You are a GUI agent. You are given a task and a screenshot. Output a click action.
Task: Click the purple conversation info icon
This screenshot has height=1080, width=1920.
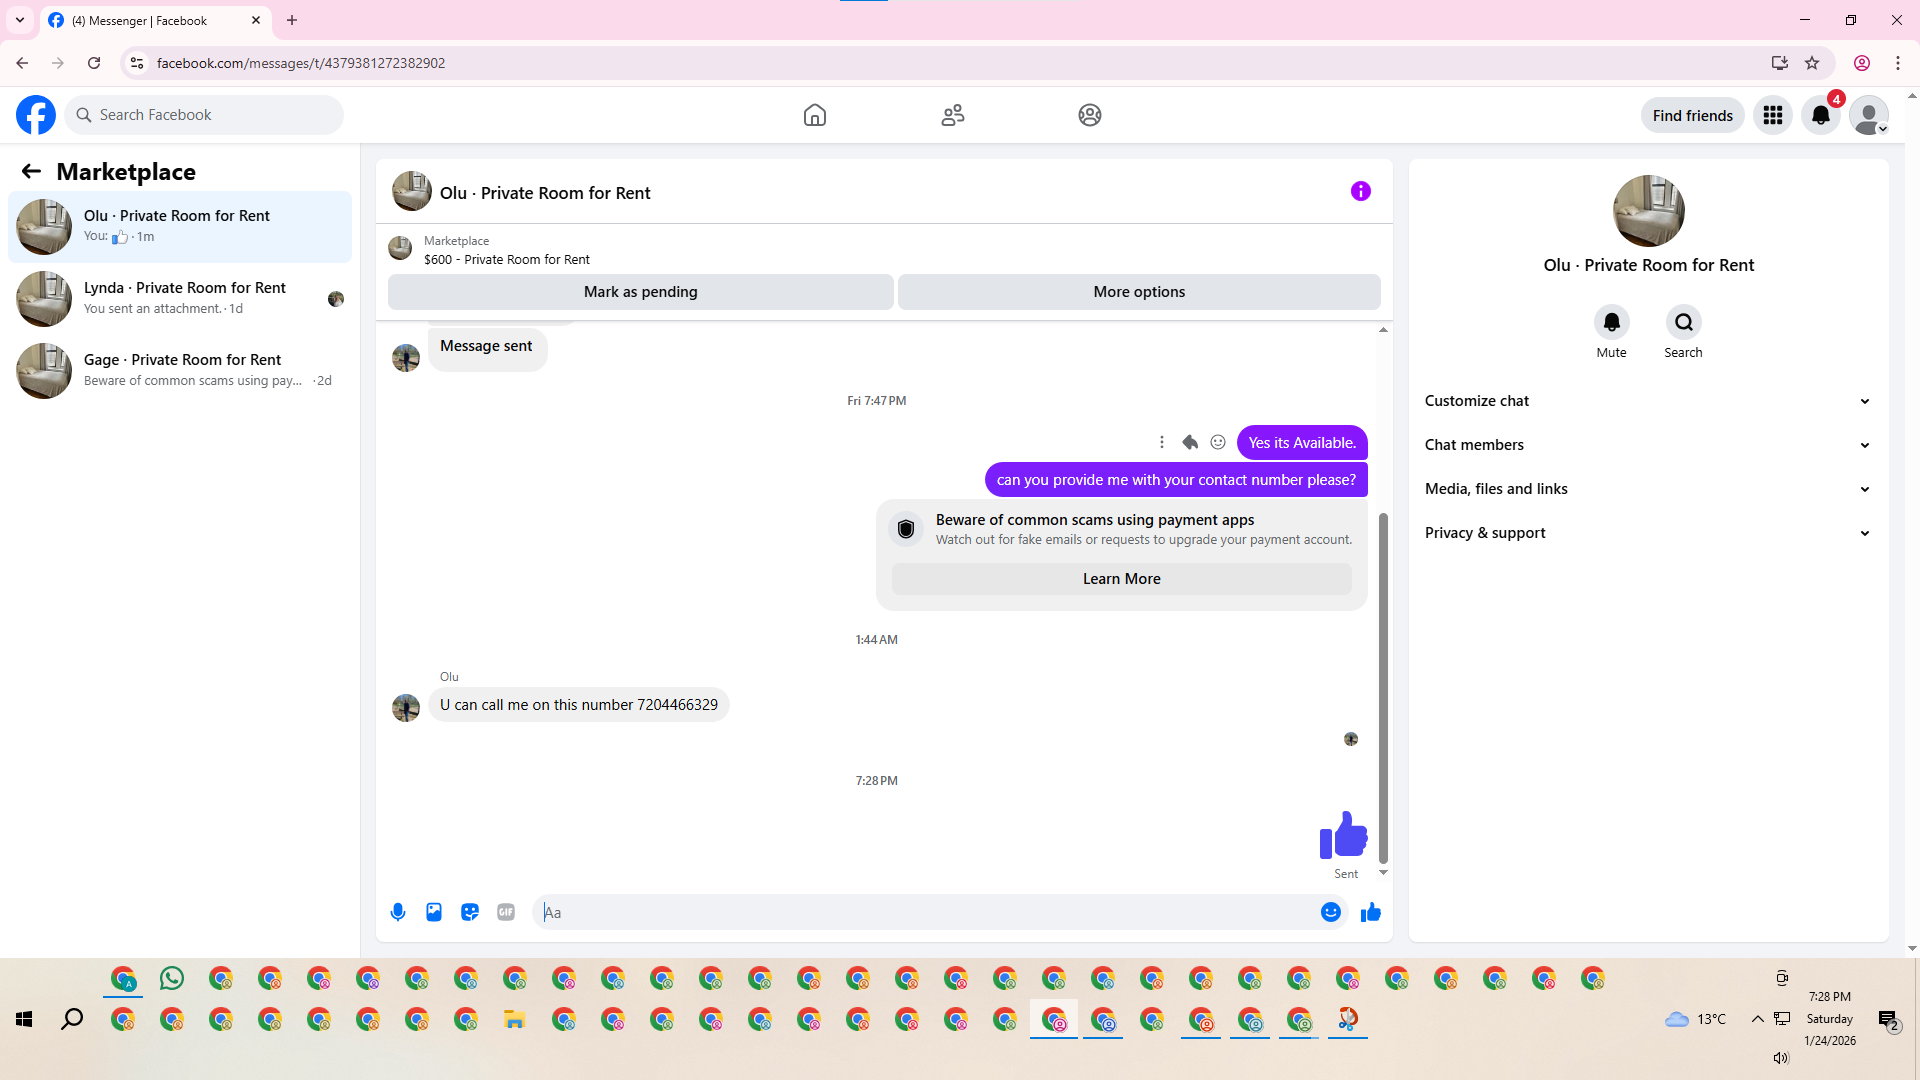tap(1361, 191)
